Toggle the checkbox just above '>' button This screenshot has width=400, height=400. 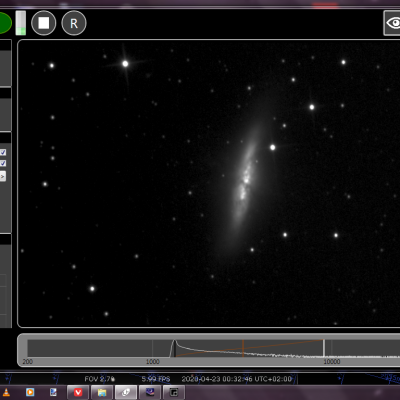click(3, 163)
